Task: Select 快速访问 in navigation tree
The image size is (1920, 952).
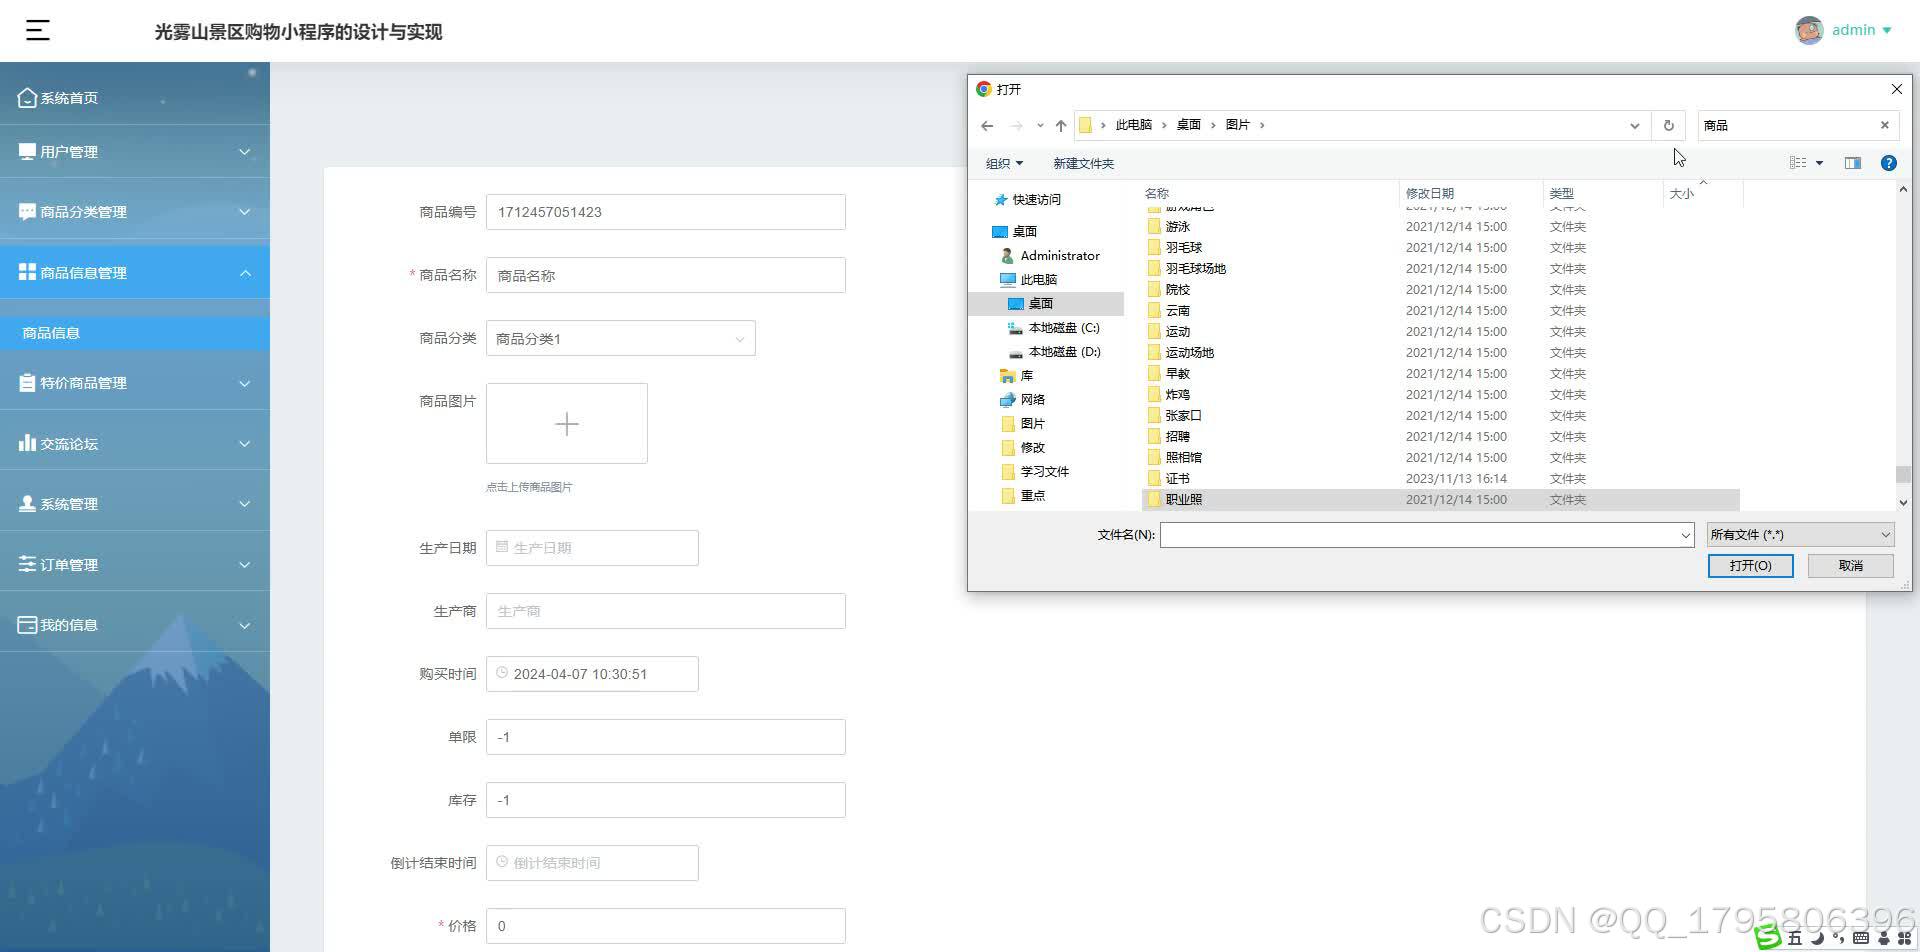Action: coord(1036,200)
